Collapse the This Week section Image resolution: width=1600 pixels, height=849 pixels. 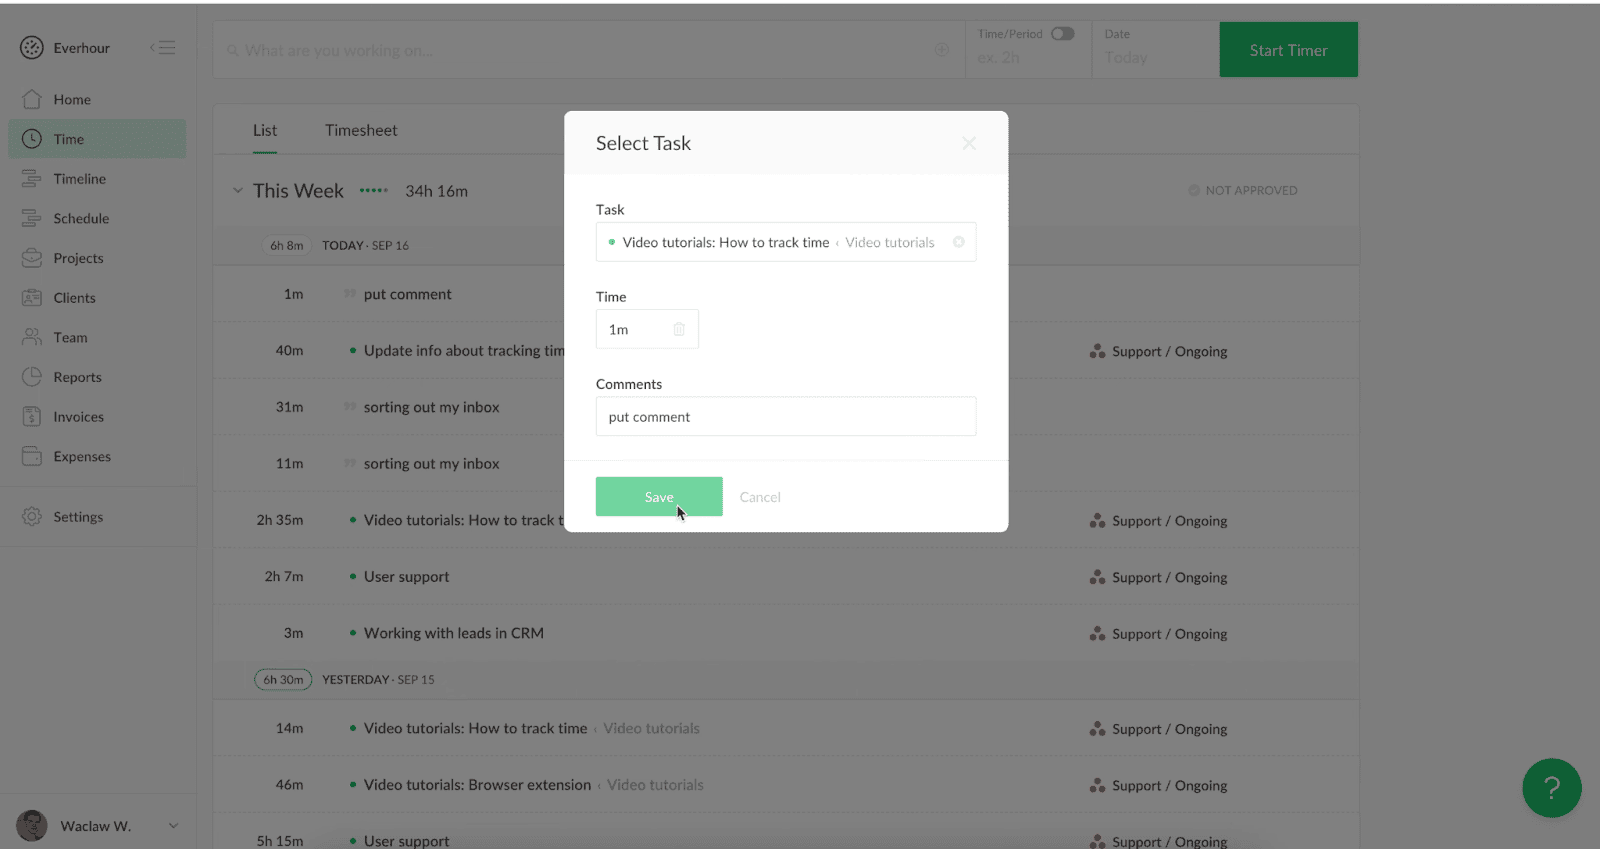238,190
